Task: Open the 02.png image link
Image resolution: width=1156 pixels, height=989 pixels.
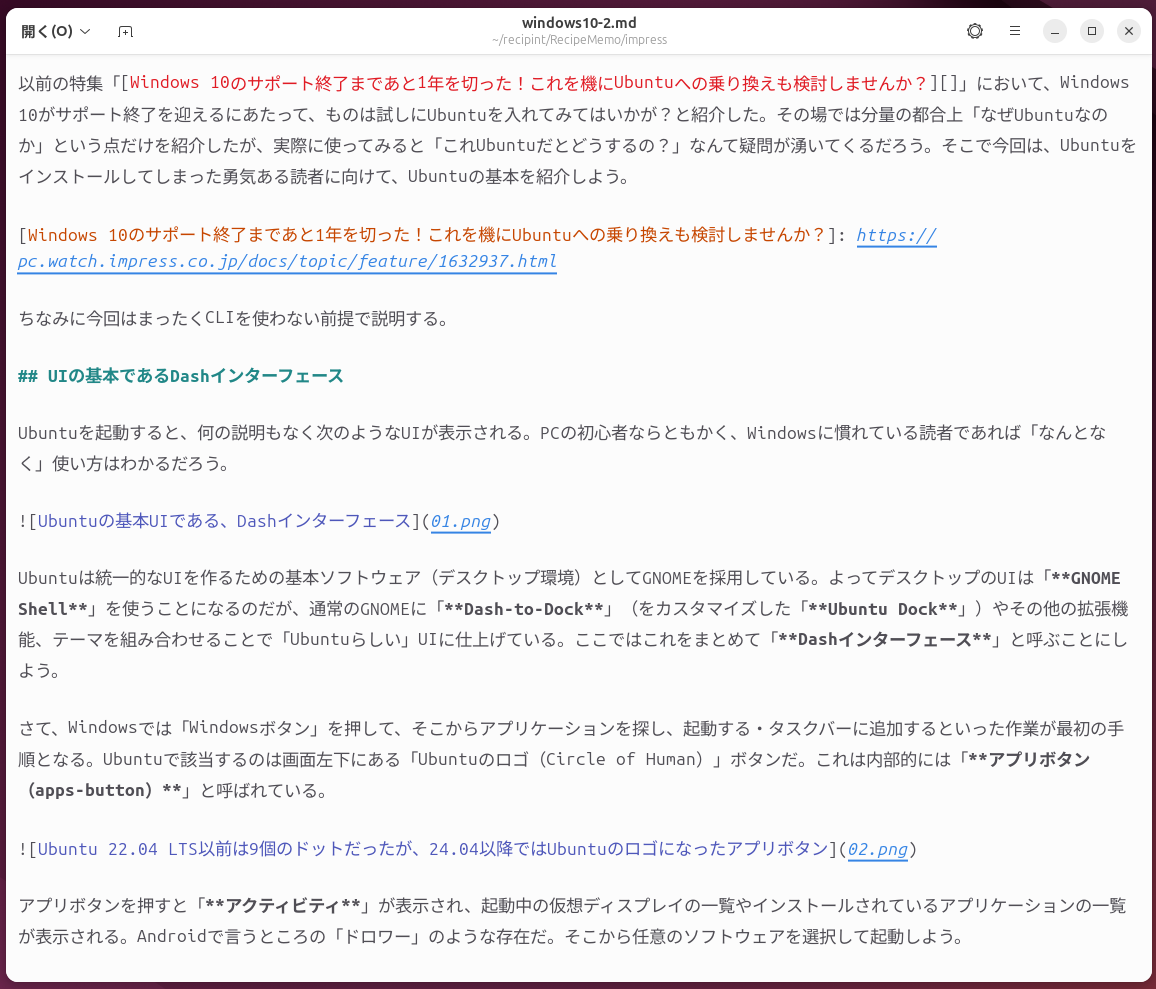Action: [x=877, y=849]
